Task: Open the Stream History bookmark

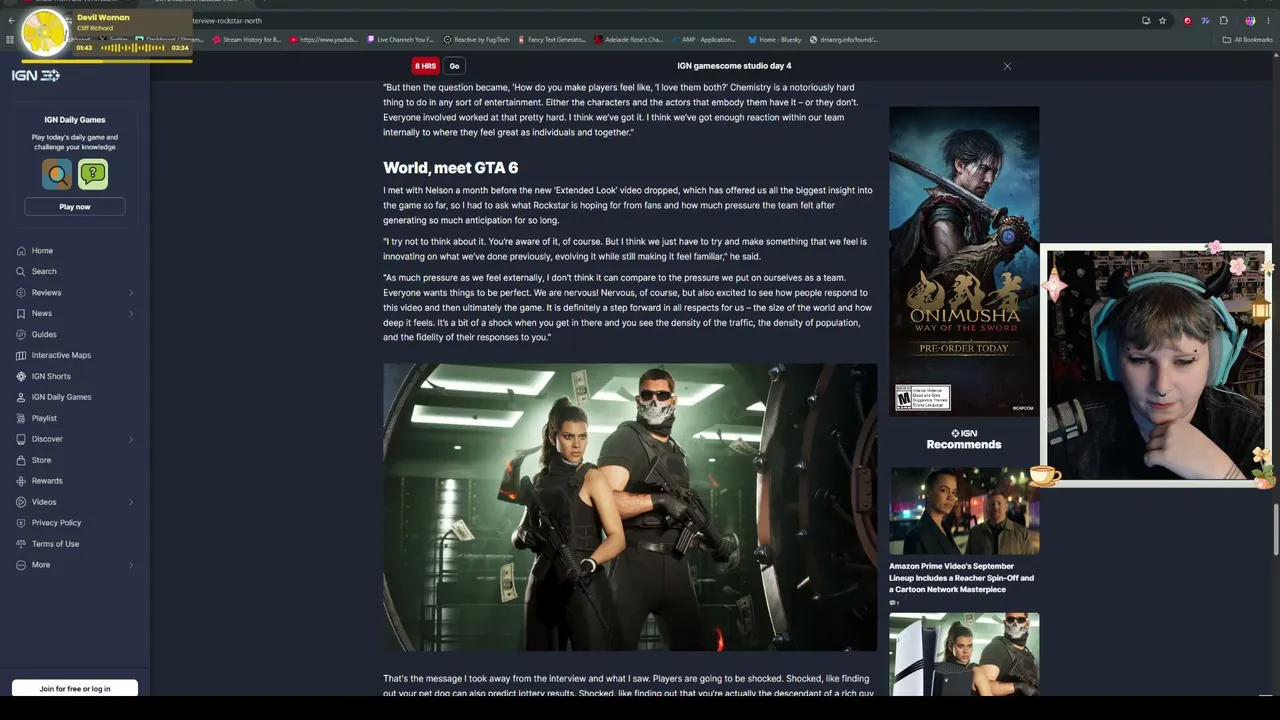Action: coord(247,40)
